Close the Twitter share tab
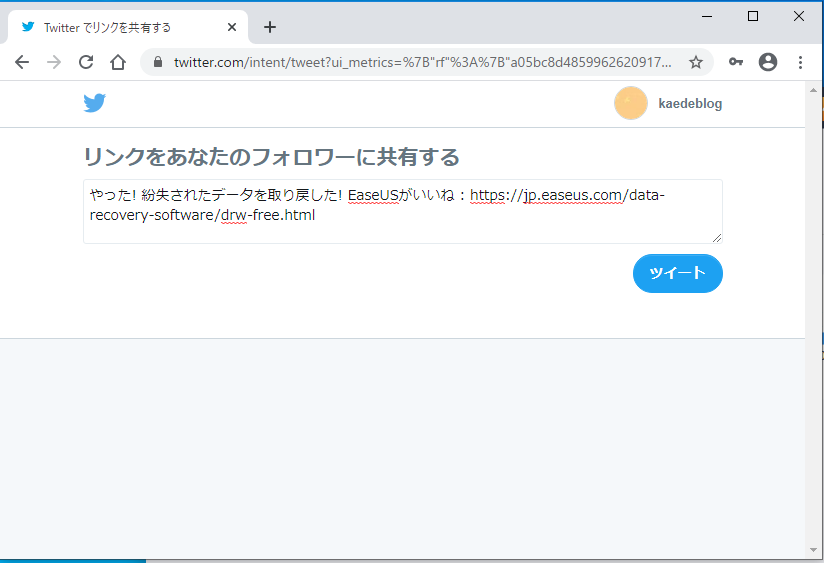This screenshot has height=563, width=824. pos(232,27)
